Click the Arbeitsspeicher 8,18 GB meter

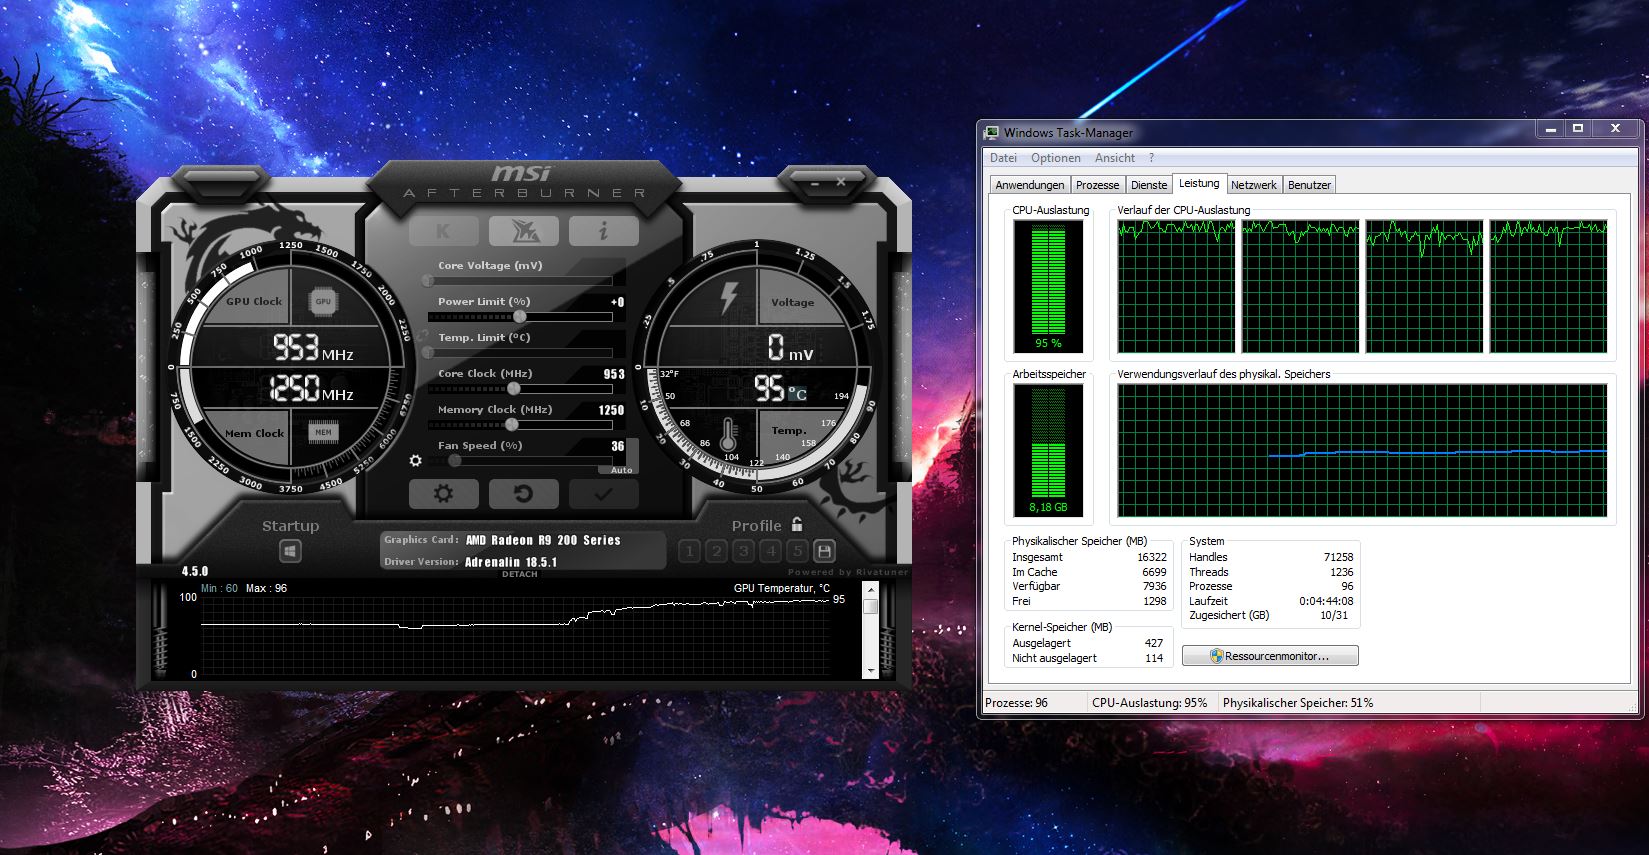(x=1048, y=450)
